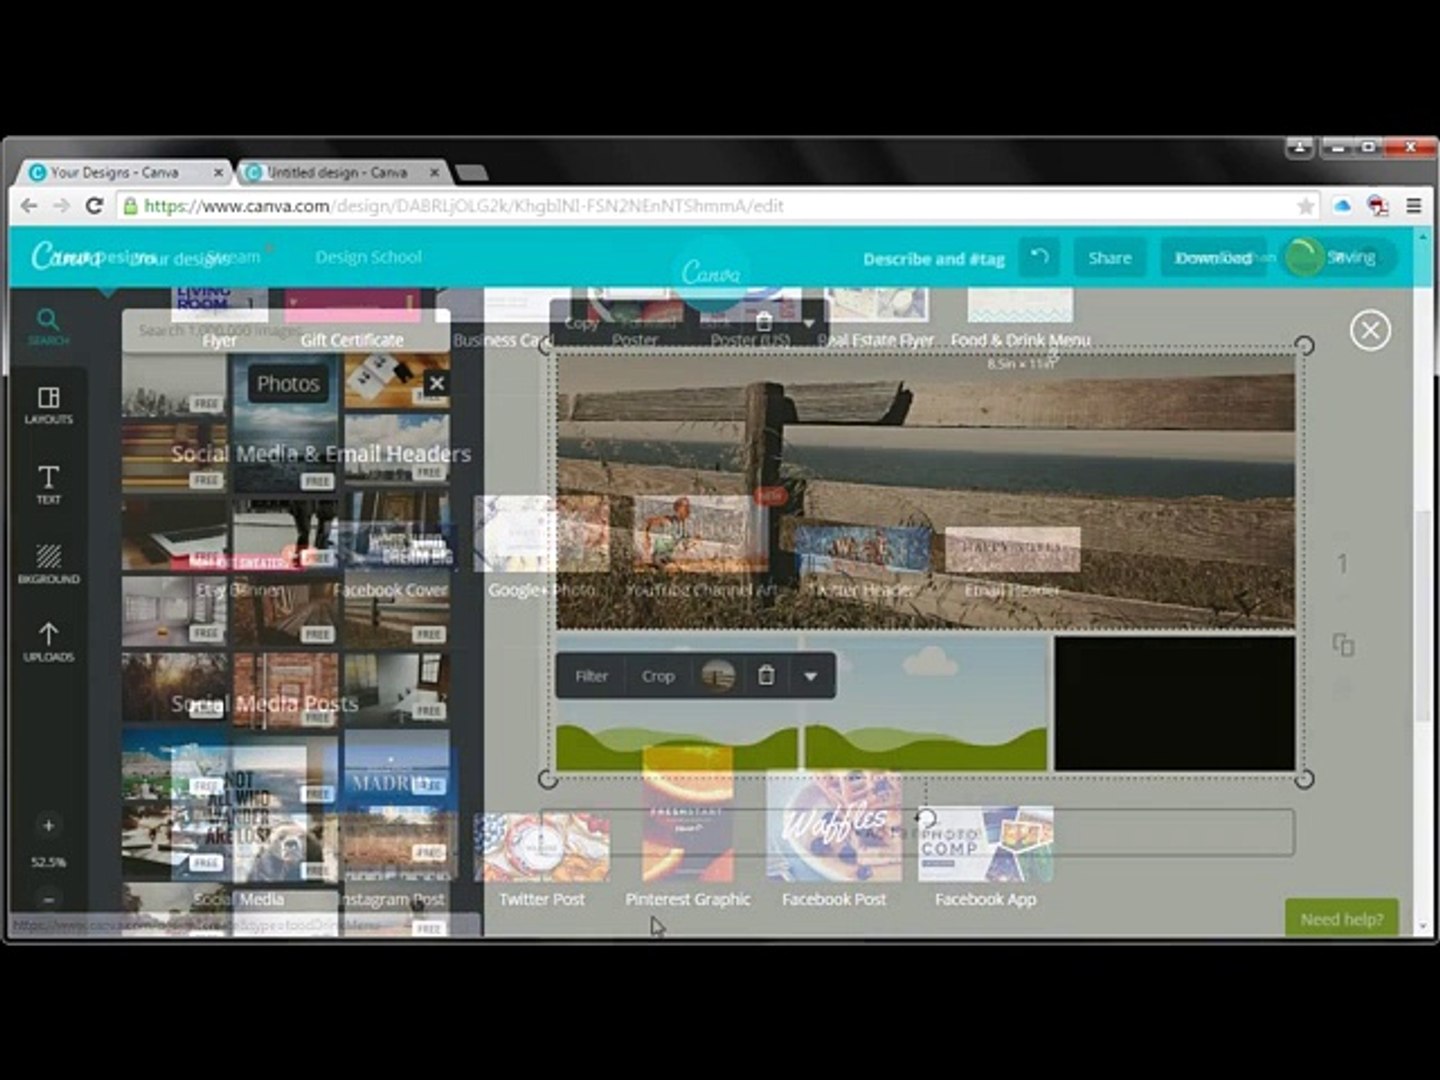Open Design School in header
1440x1080 pixels.
tap(368, 257)
